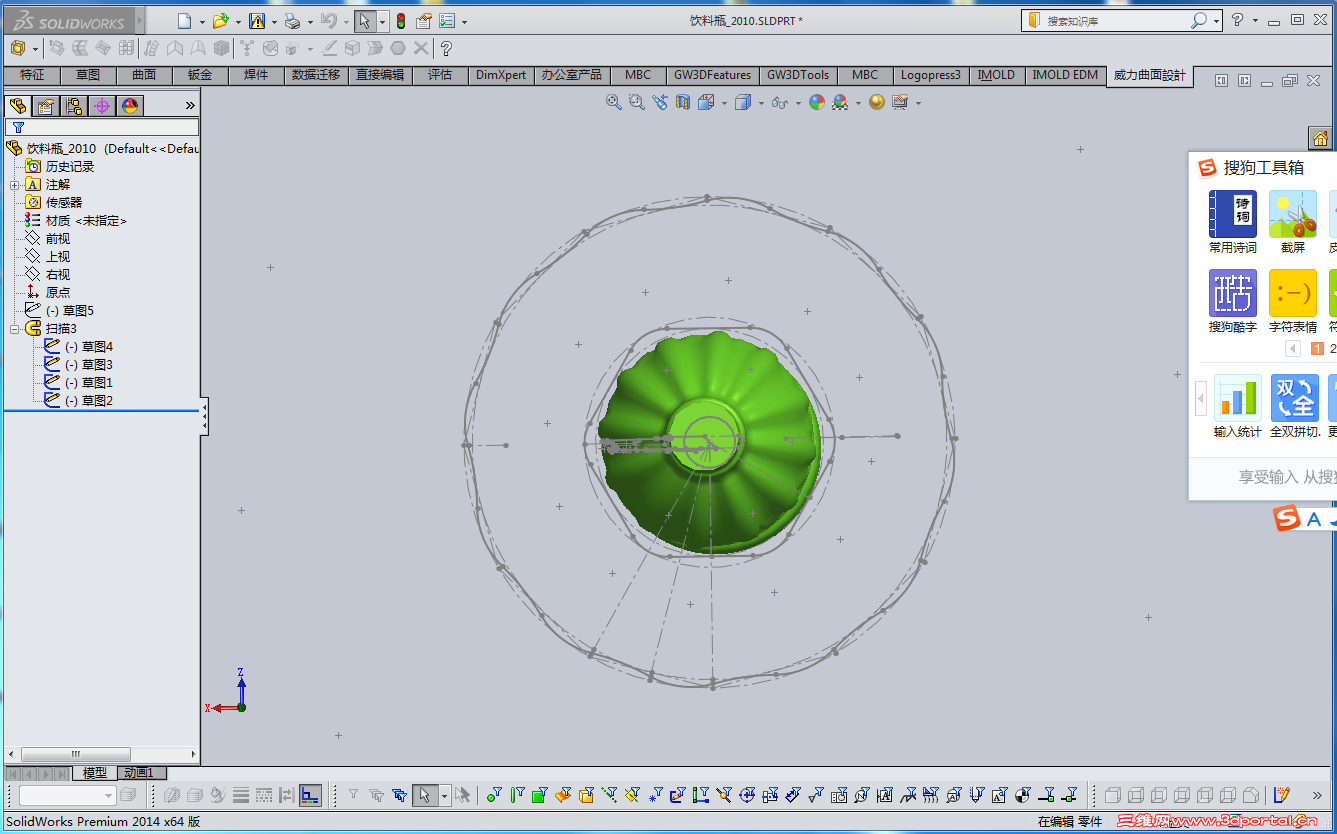Click in the 搜索知识库 search box
1337x834 pixels.
tap(1115, 20)
